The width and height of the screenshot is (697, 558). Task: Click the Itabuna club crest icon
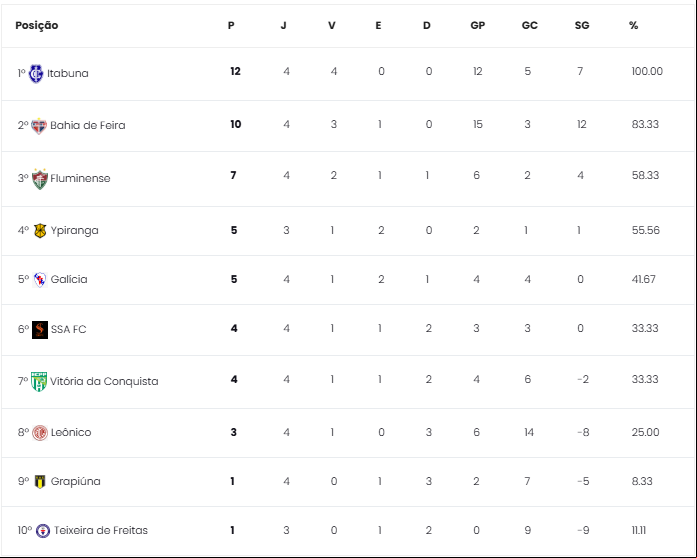click(x=36, y=73)
